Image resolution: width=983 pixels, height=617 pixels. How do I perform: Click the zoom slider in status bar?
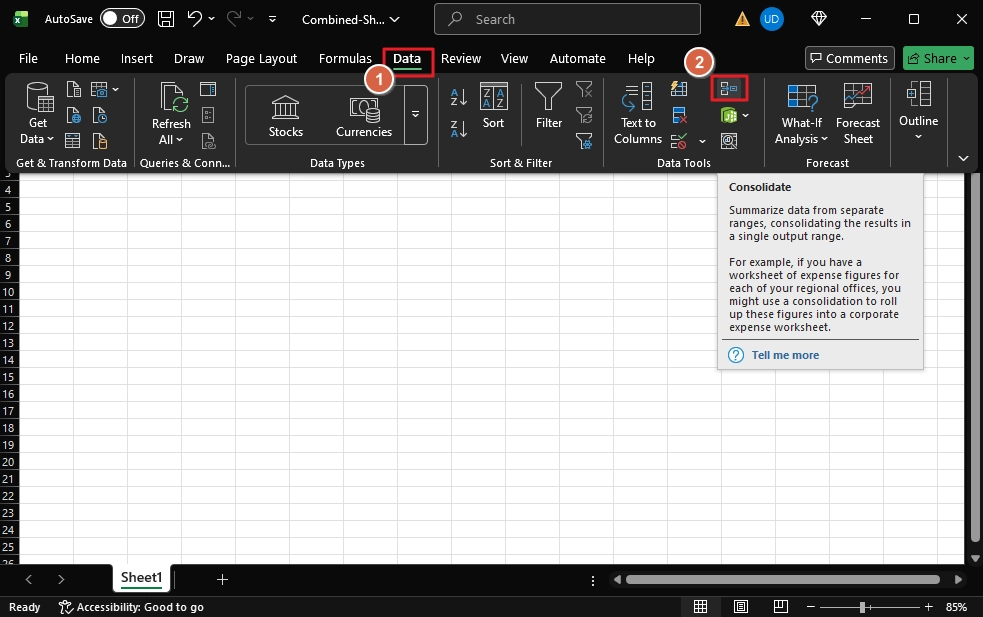[863, 607]
